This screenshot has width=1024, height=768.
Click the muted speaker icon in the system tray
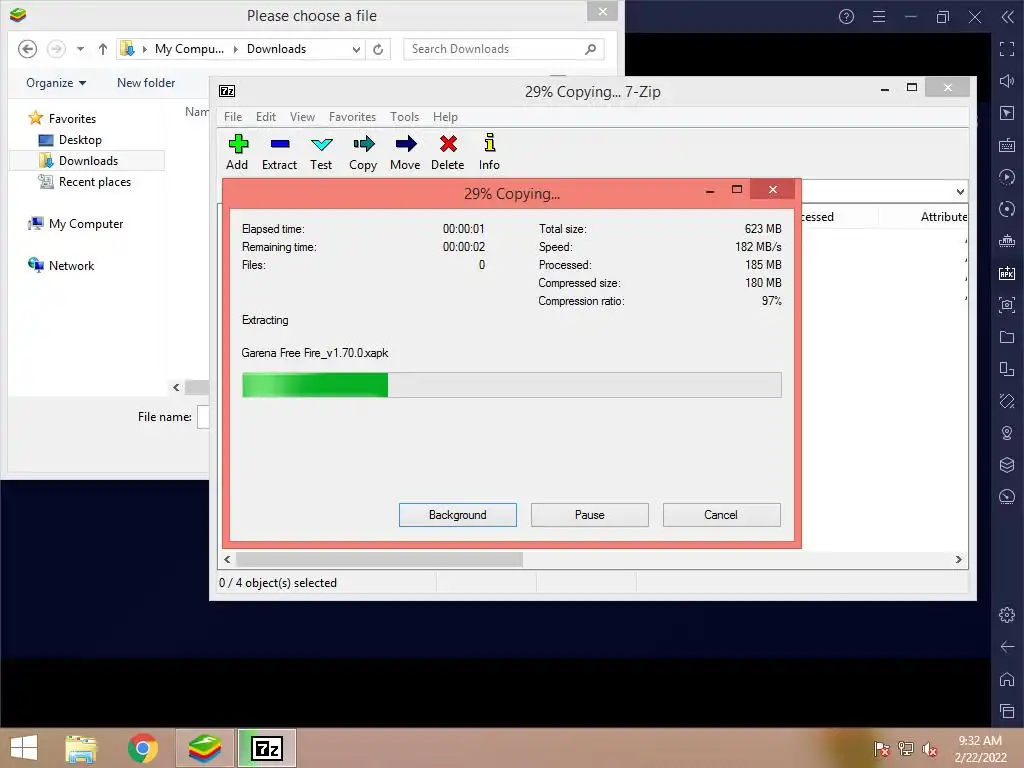tap(929, 749)
